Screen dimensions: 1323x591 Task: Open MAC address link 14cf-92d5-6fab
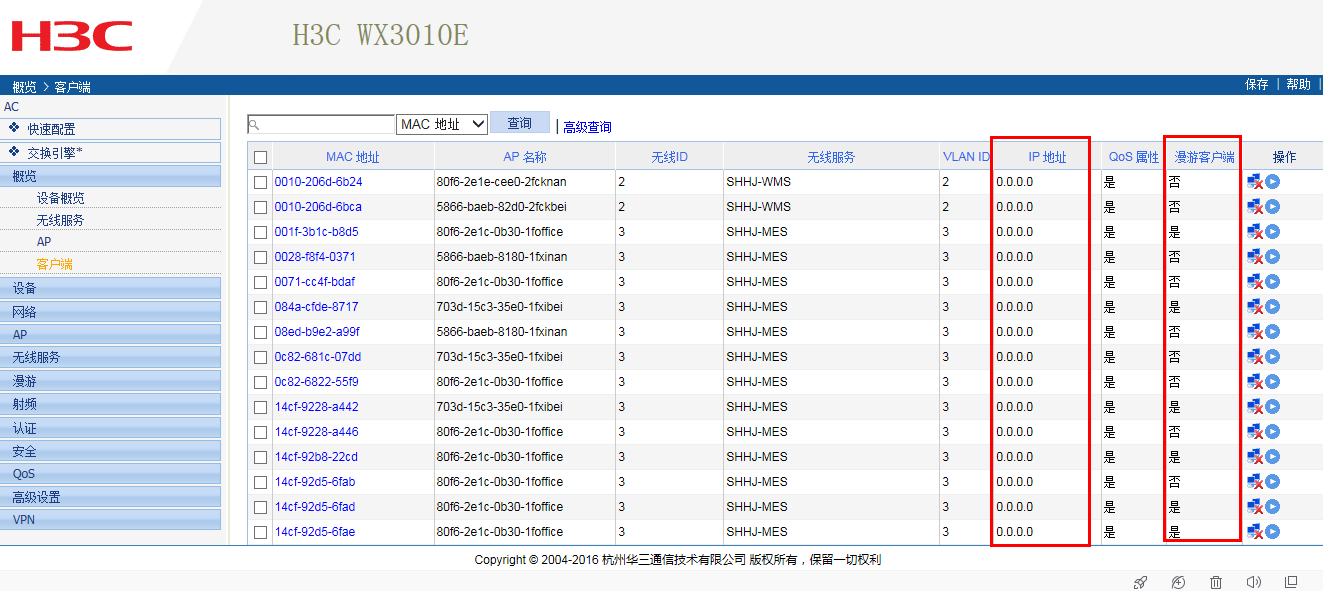pos(315,482)
